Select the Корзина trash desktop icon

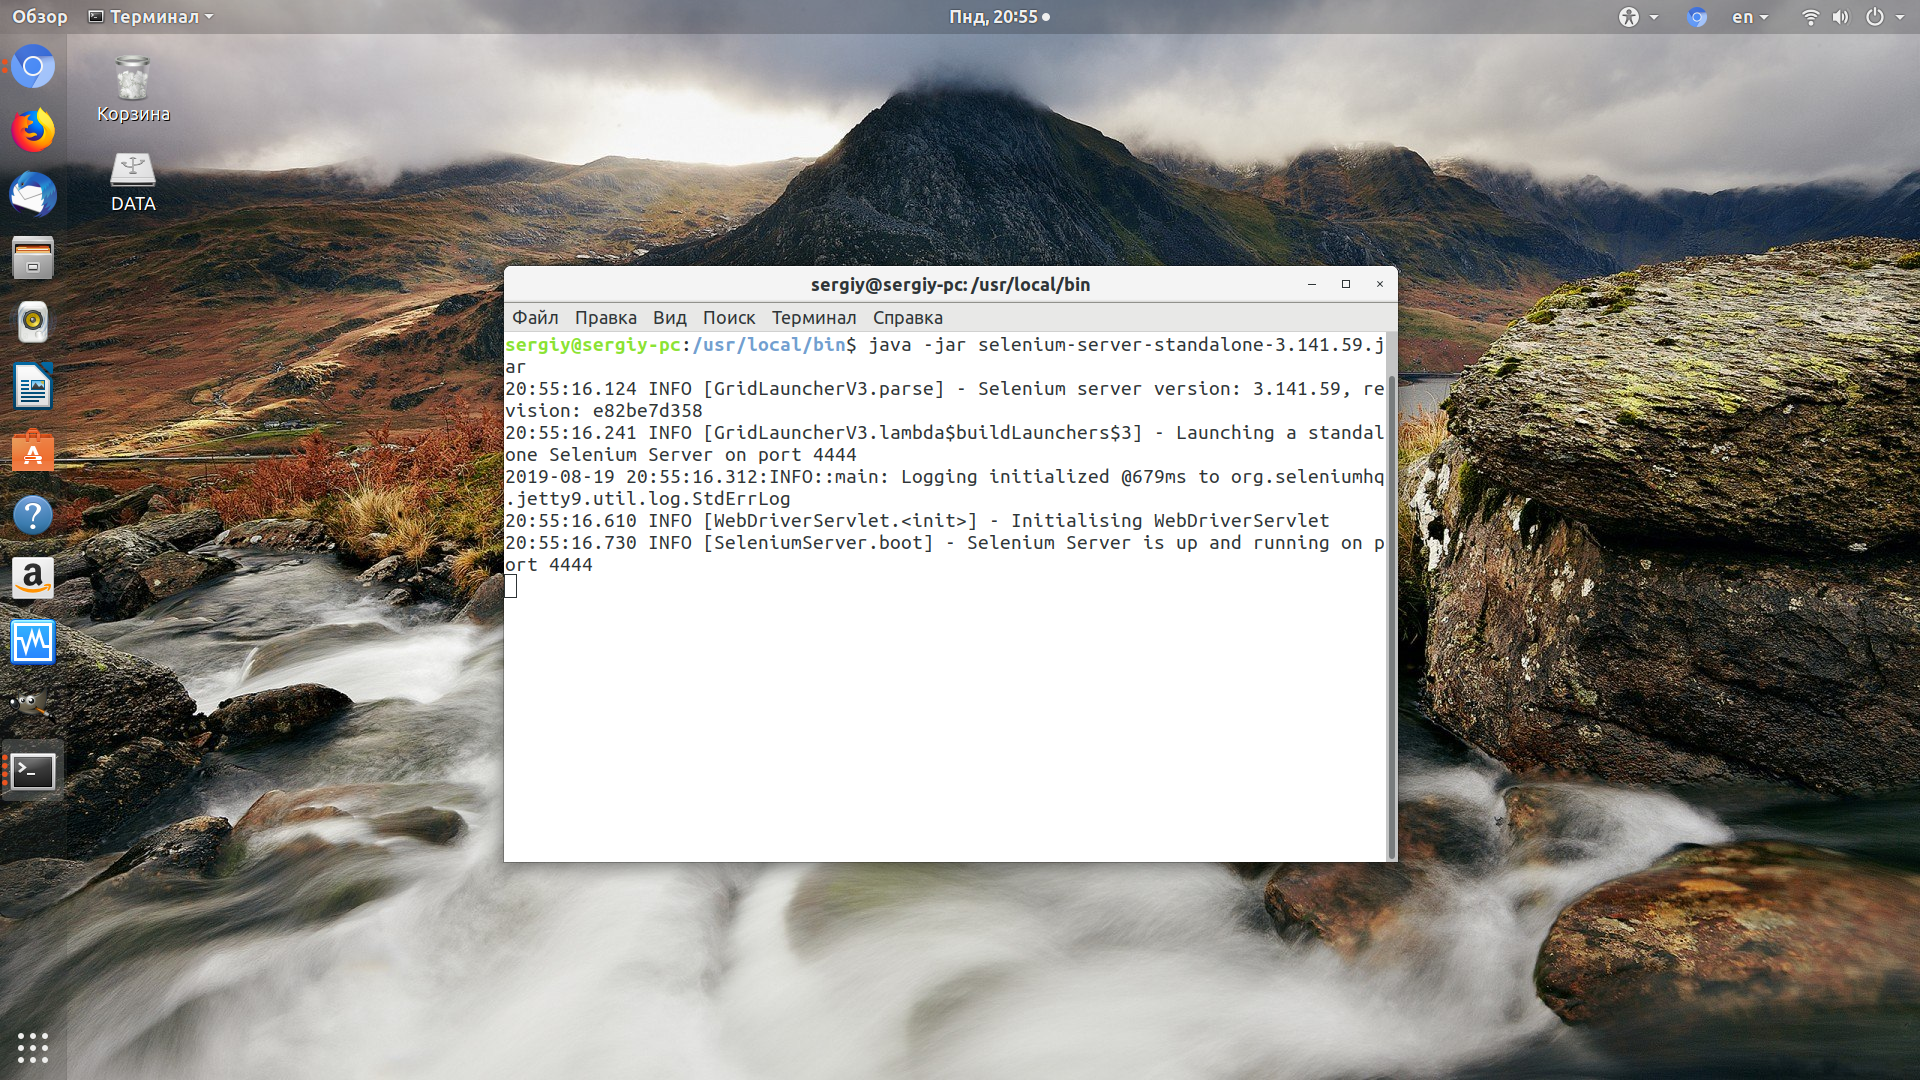133,89
